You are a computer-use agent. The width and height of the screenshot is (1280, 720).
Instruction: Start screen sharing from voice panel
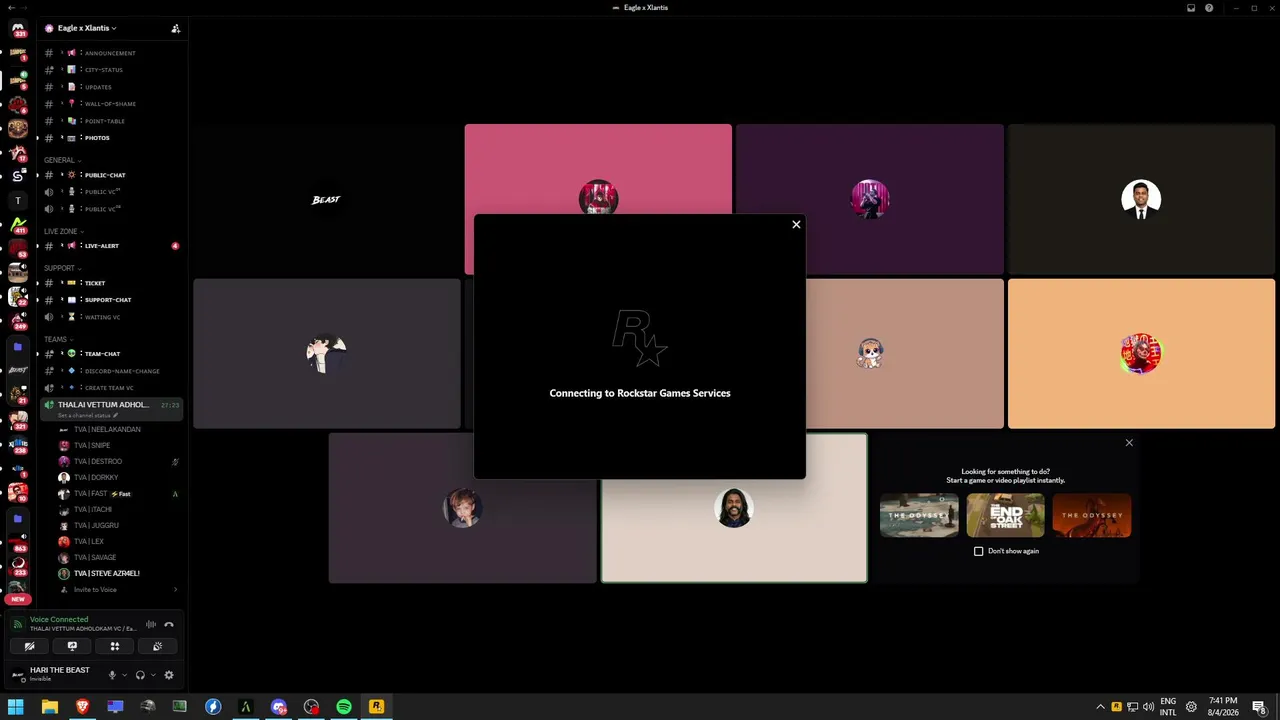72,646
